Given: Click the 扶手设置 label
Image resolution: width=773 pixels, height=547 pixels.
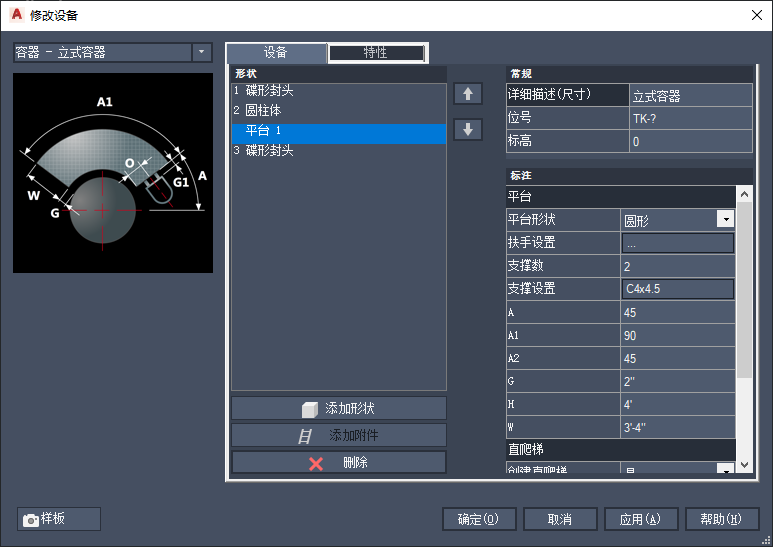Looking at the screenshot, I should [531, 242].
